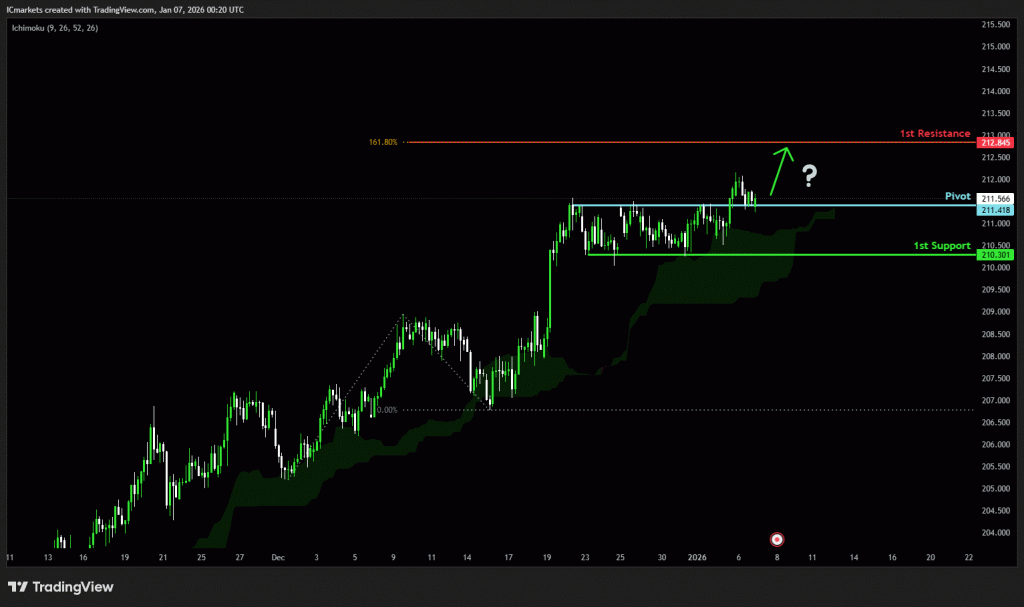This screenshot has height=607, width=1024.
Task: Click the 0.00% Fibonacci level label
Action: point(386,410)
